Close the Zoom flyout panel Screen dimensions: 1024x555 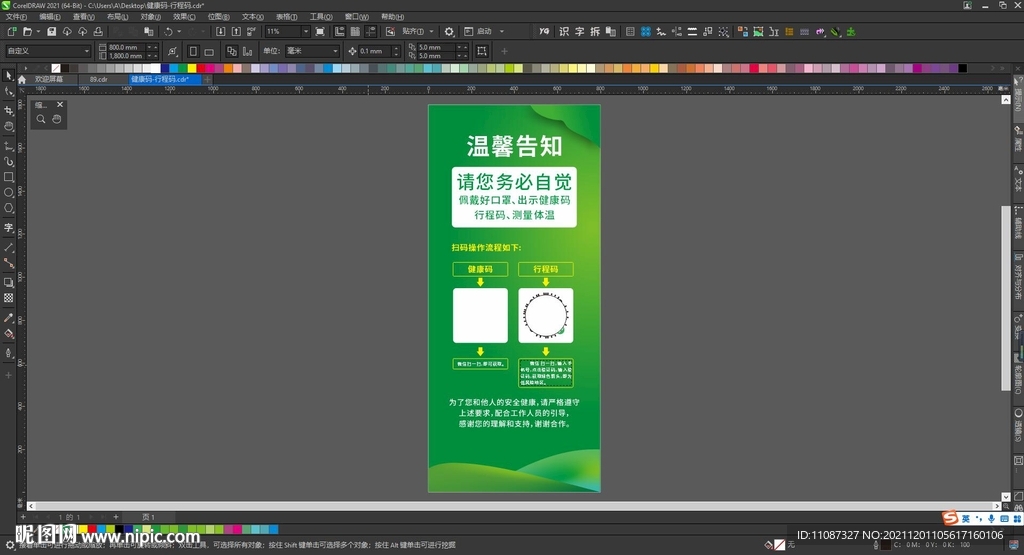pos(60,104)
